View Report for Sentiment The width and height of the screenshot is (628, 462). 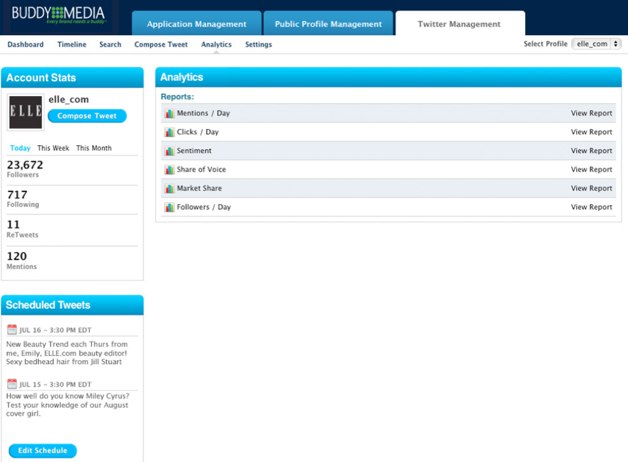[592, 151]
